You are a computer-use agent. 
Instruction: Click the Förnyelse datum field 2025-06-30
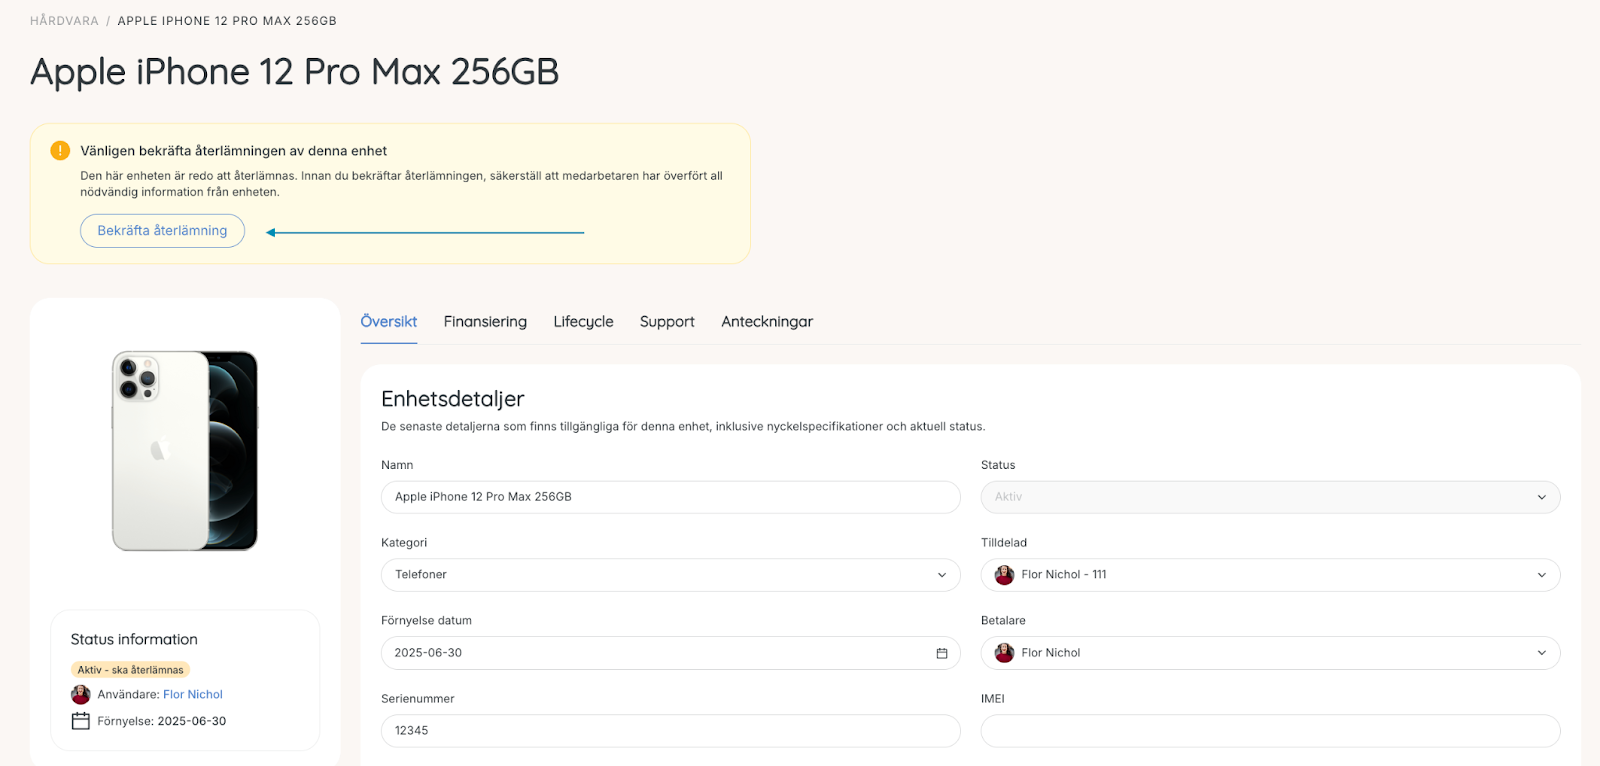pyautogui.click(x=670, y=653)
